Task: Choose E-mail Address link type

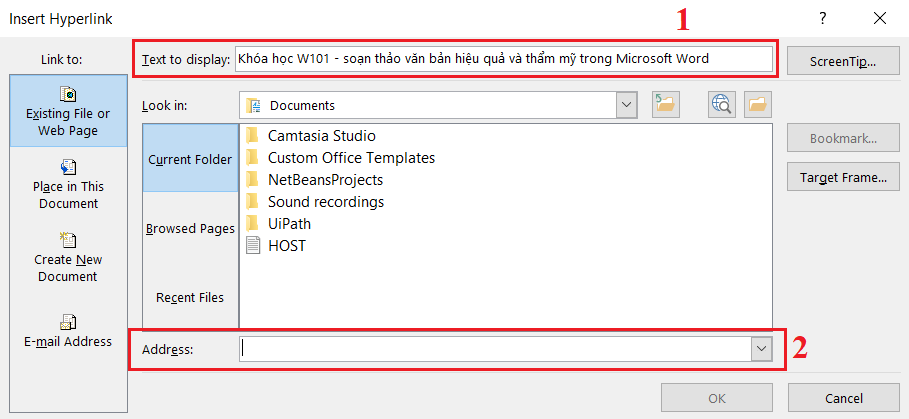Action: coord(68,331)
